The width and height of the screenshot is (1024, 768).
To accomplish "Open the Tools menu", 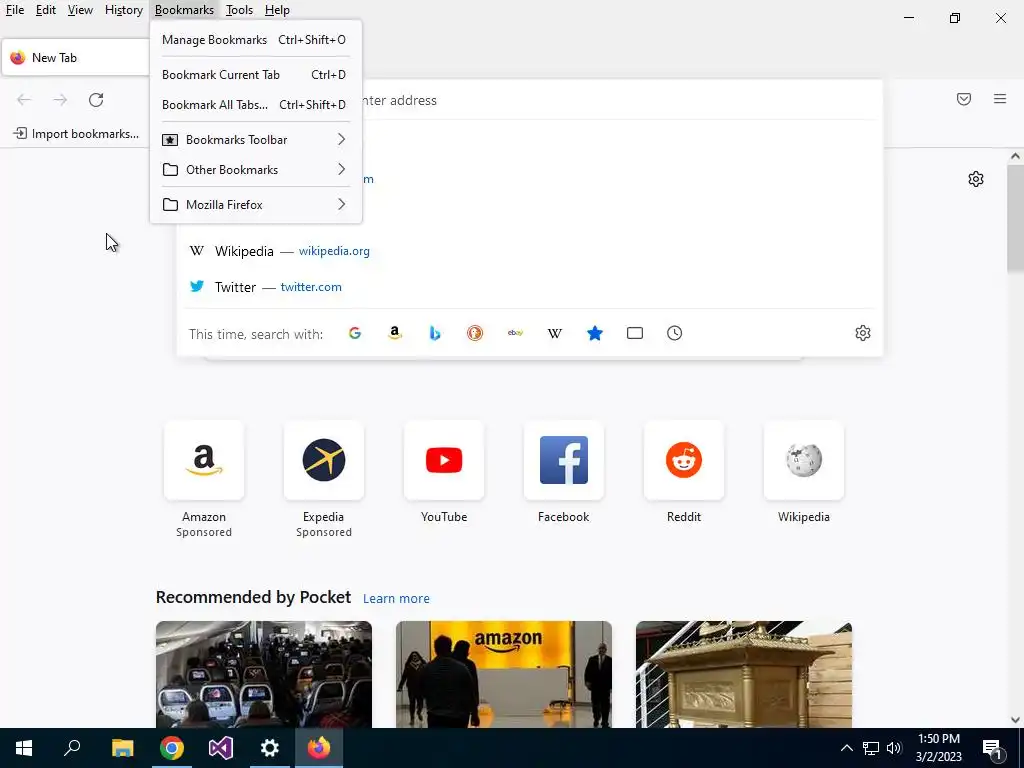I will click(x=239, y=10).
